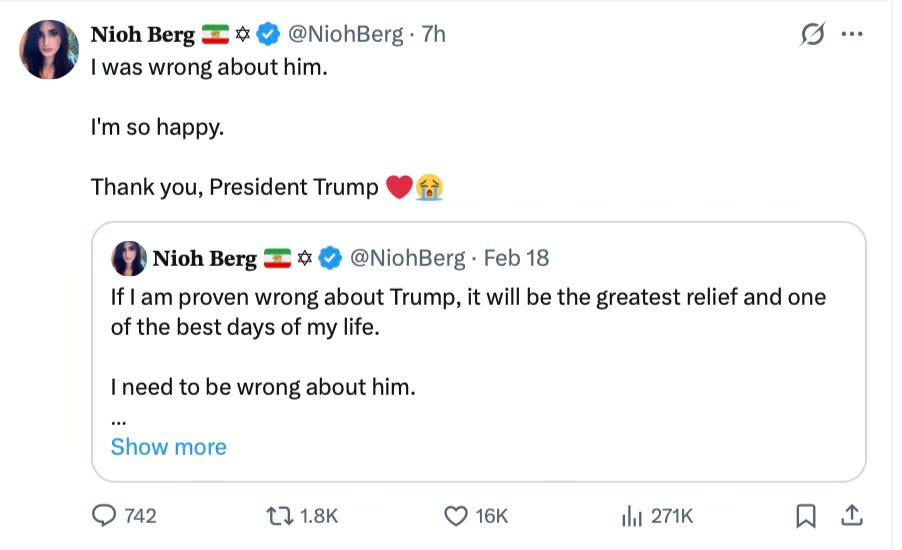Click the quoted tweet's small avatar
Viewport: 902px width, 550px height.
pyautogui.click(x=129, y=258)
